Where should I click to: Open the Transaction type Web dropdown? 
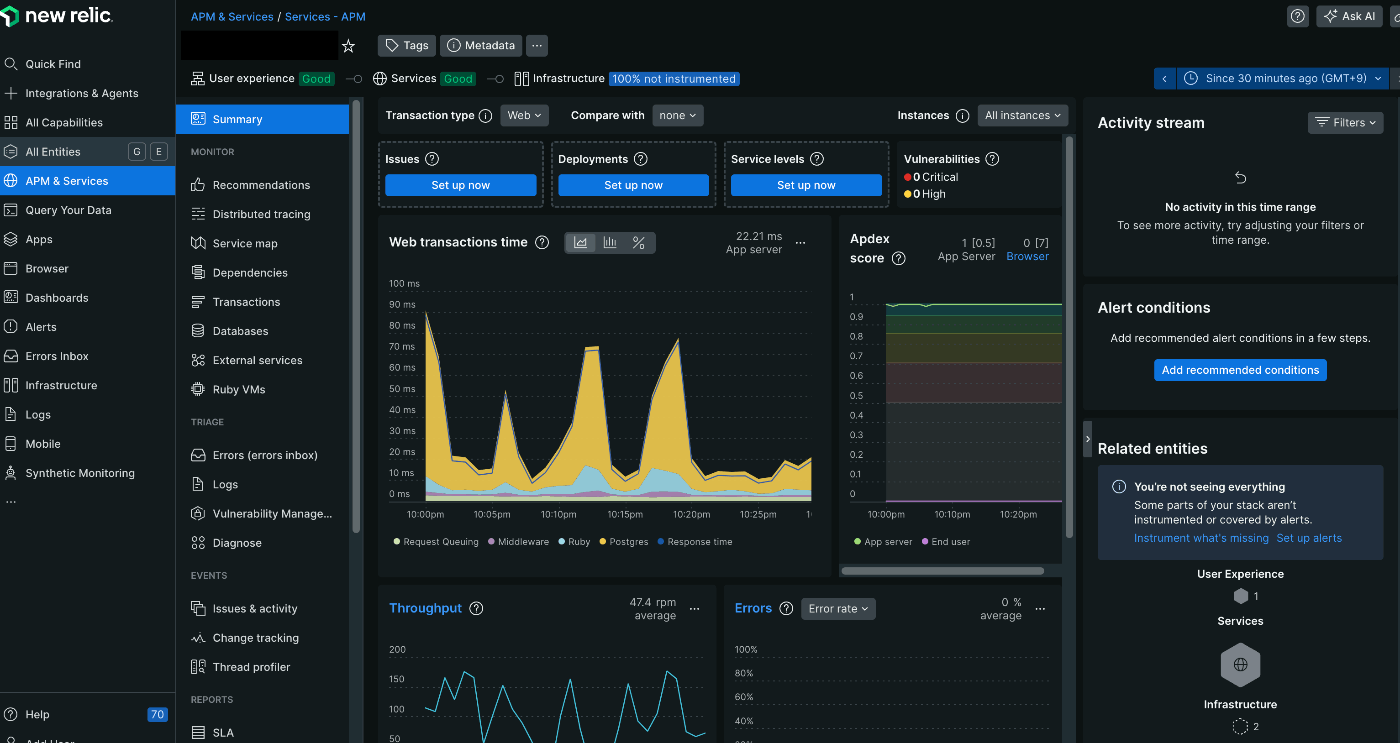click(x=524, y=116)
